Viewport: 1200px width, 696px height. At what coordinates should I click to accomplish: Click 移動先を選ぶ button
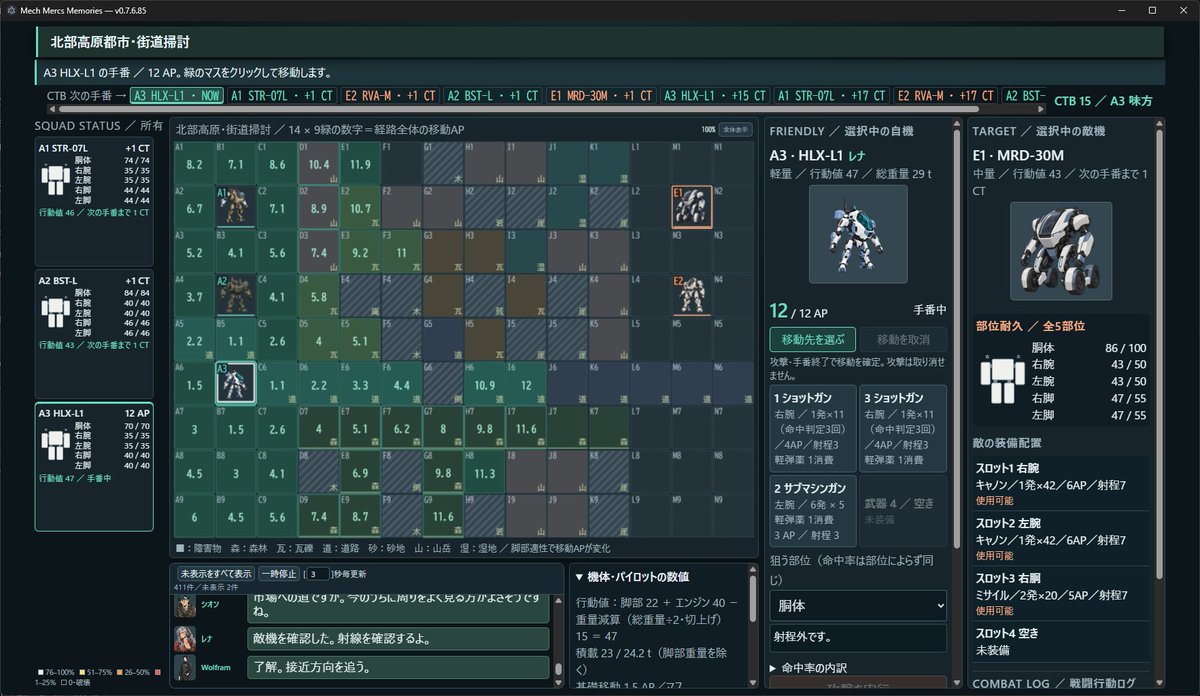(x=812, y=340)
